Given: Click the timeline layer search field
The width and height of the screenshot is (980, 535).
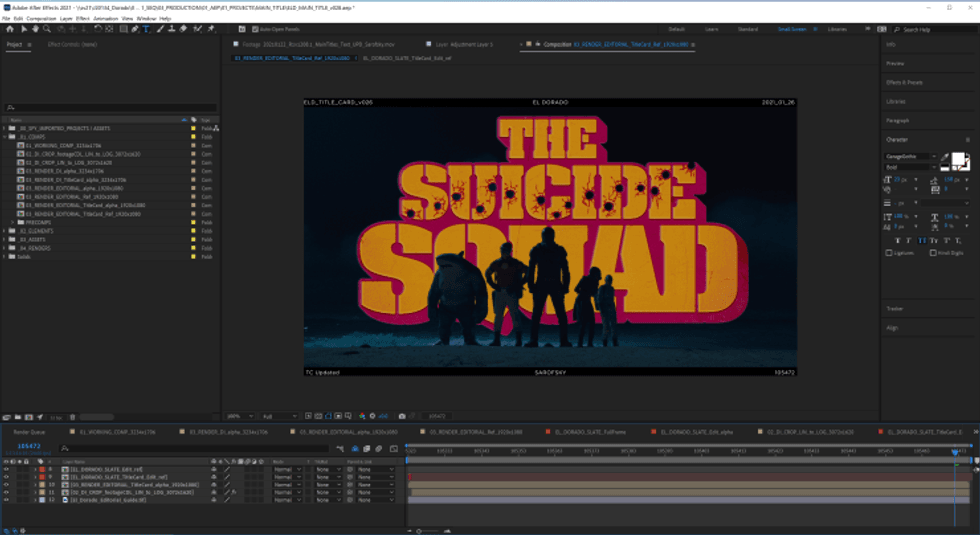Looking at the screenshot, I should click(194, 448).
